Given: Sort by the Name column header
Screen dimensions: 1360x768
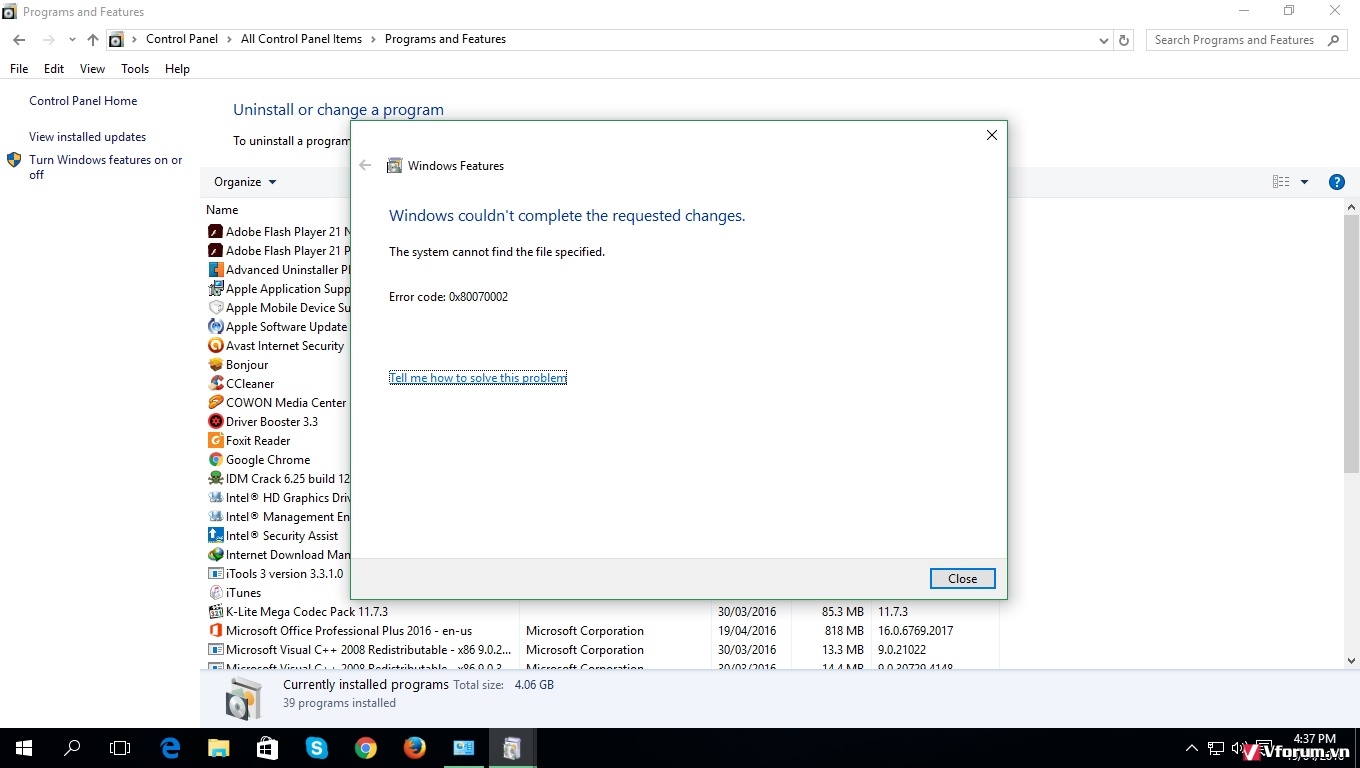Looking at the screenshot, I should click(x=222, y=210).
